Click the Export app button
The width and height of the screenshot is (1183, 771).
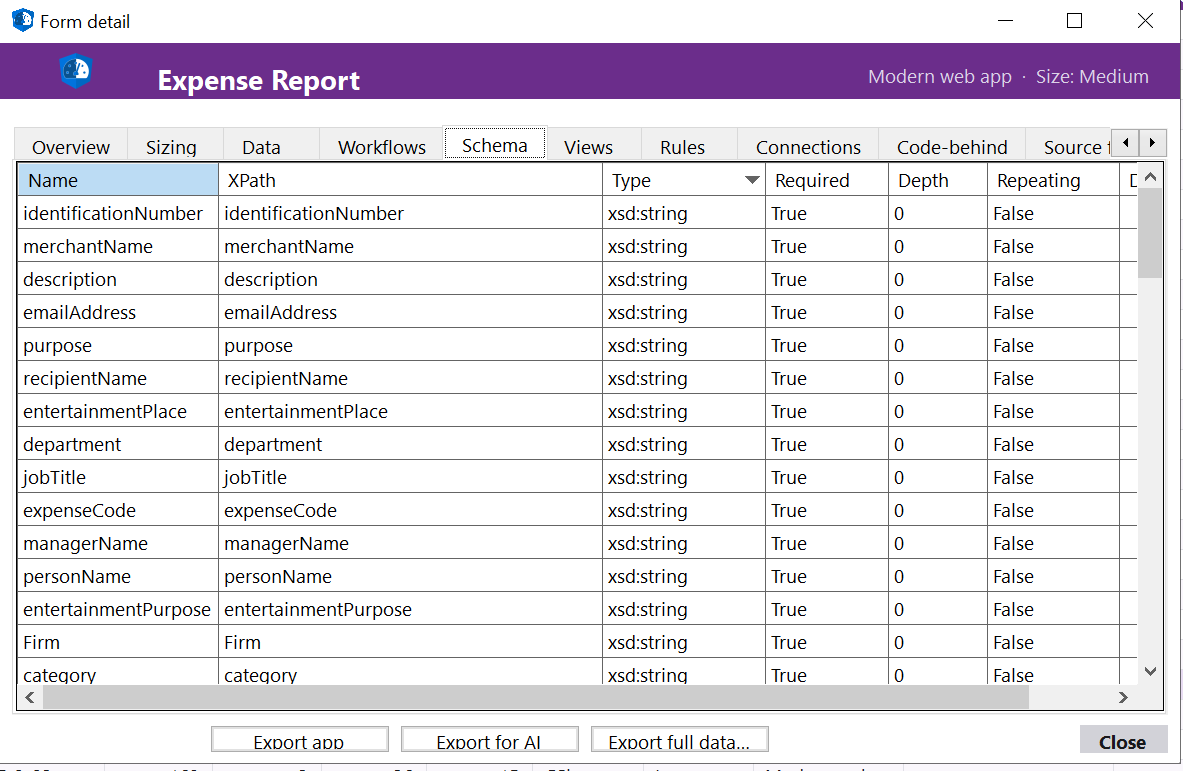[299, 739]
